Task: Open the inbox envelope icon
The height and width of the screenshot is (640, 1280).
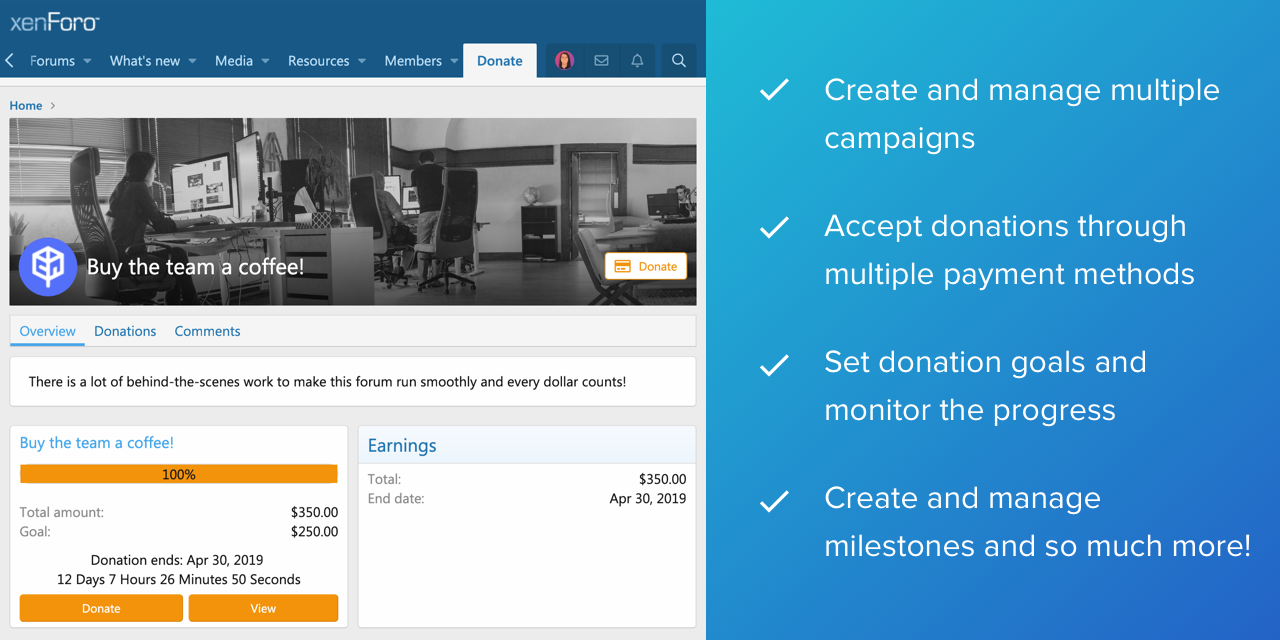Action: tap(601, 61)
